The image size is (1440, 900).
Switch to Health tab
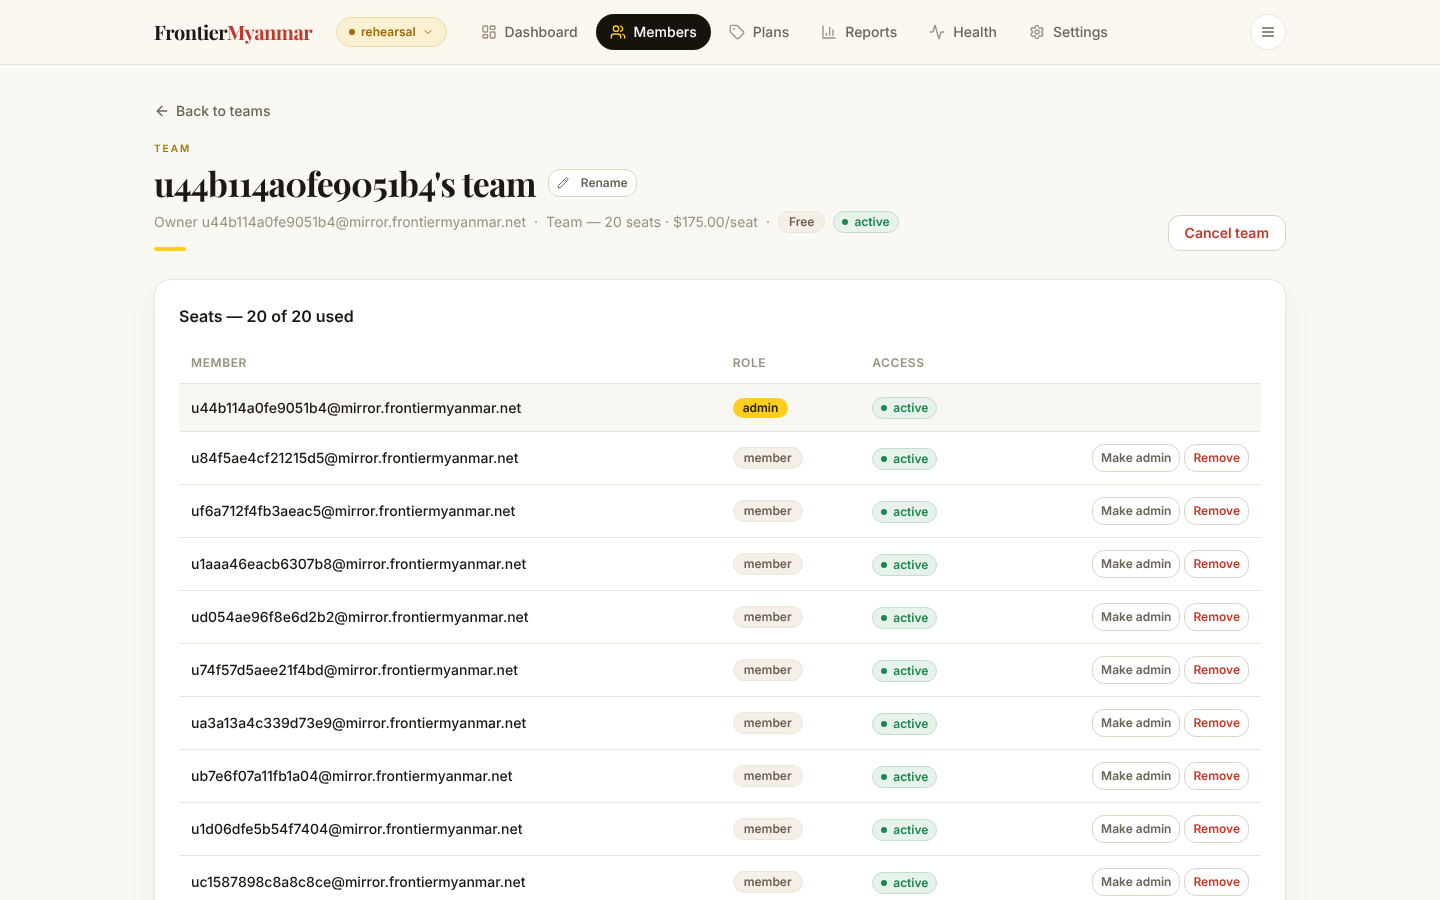[x=963, y=32]
